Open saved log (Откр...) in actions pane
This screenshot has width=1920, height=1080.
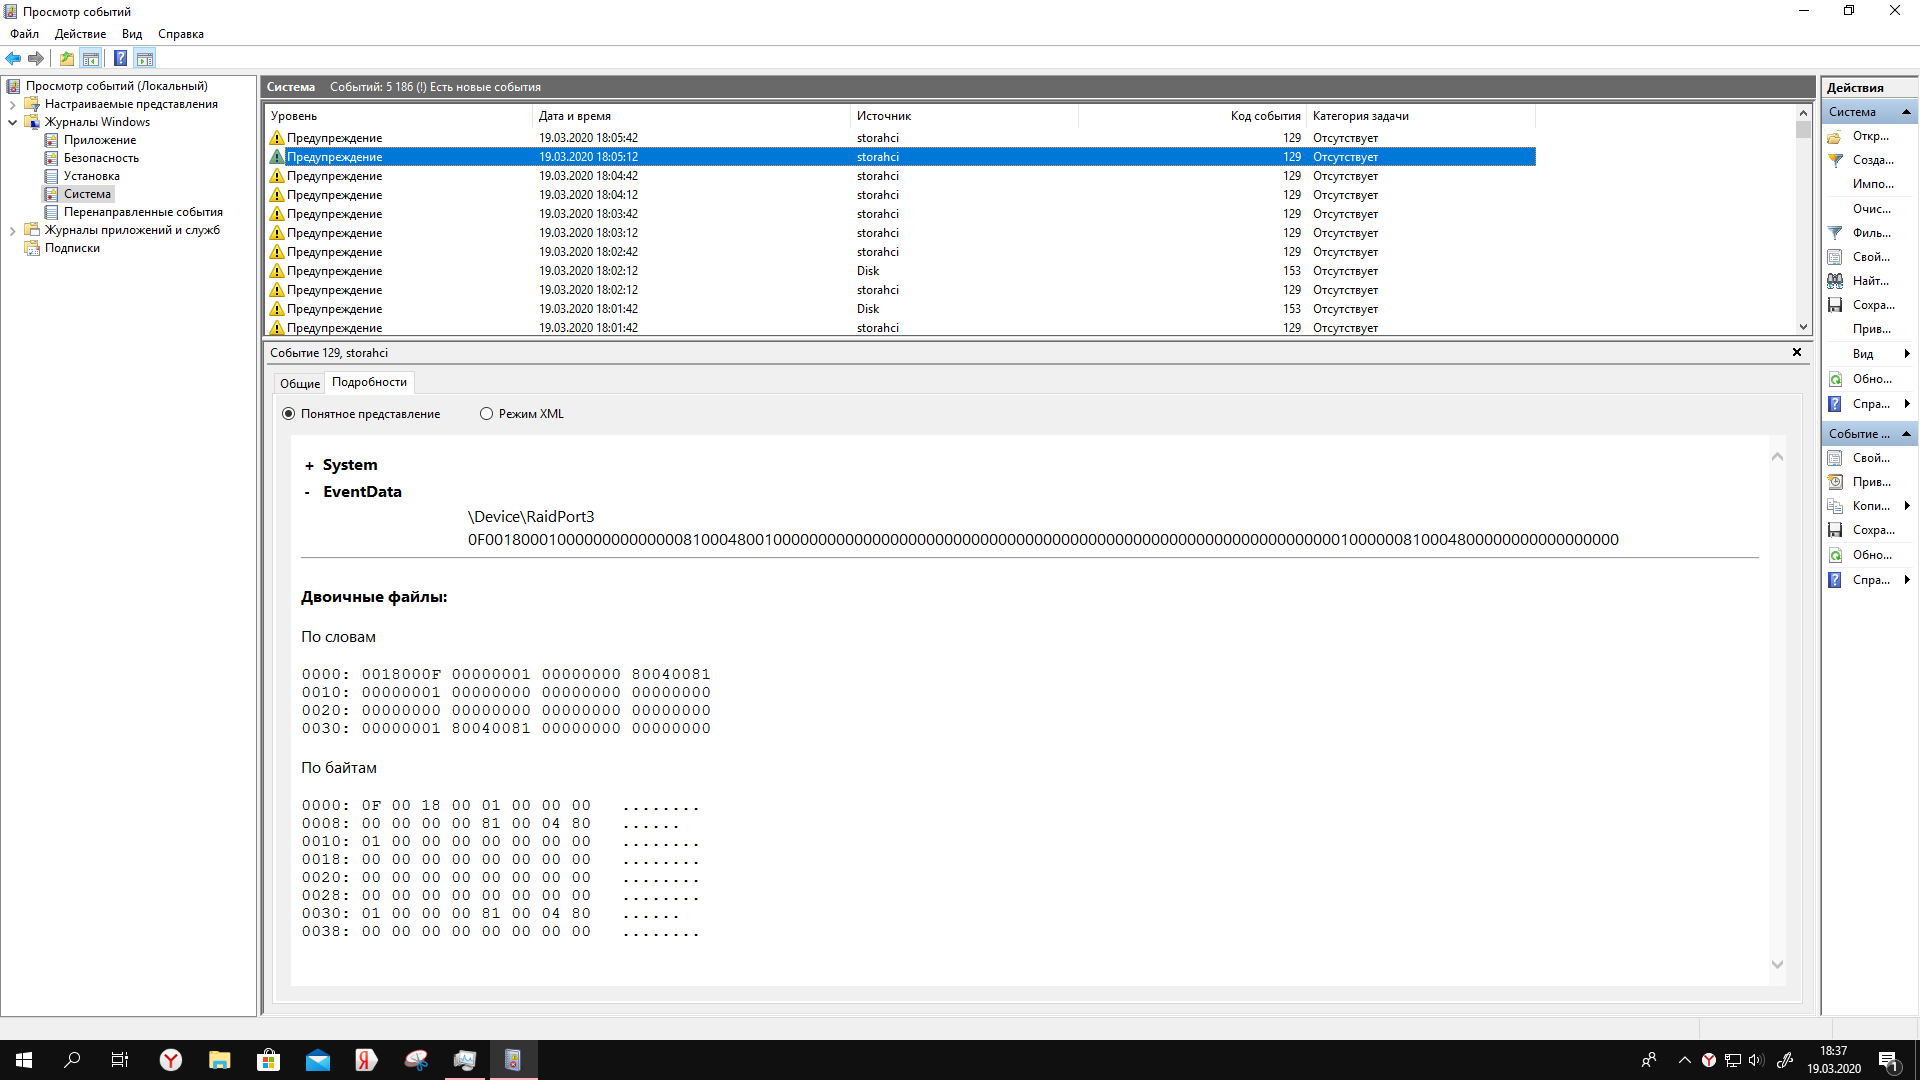pos(1870,136)
